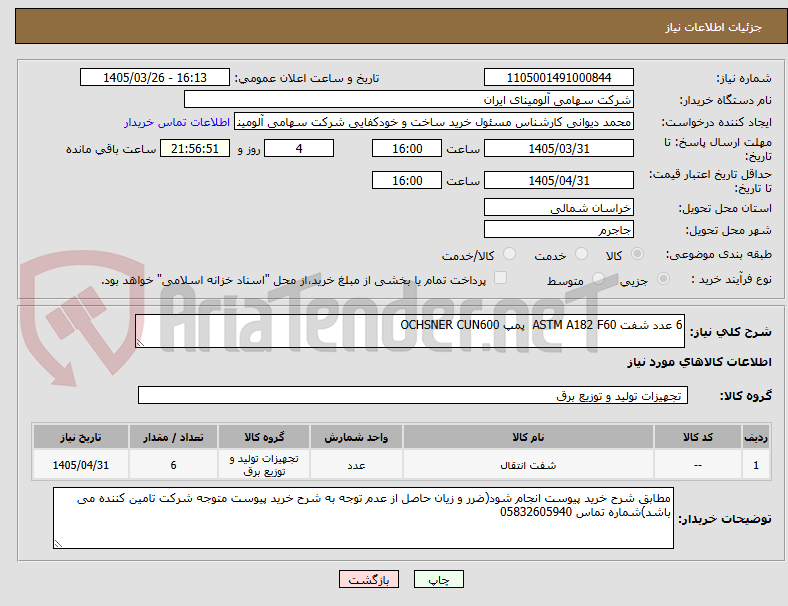
Task: Click the بازگشت back button
Action: pyautogui.click(x=369, y=579)
